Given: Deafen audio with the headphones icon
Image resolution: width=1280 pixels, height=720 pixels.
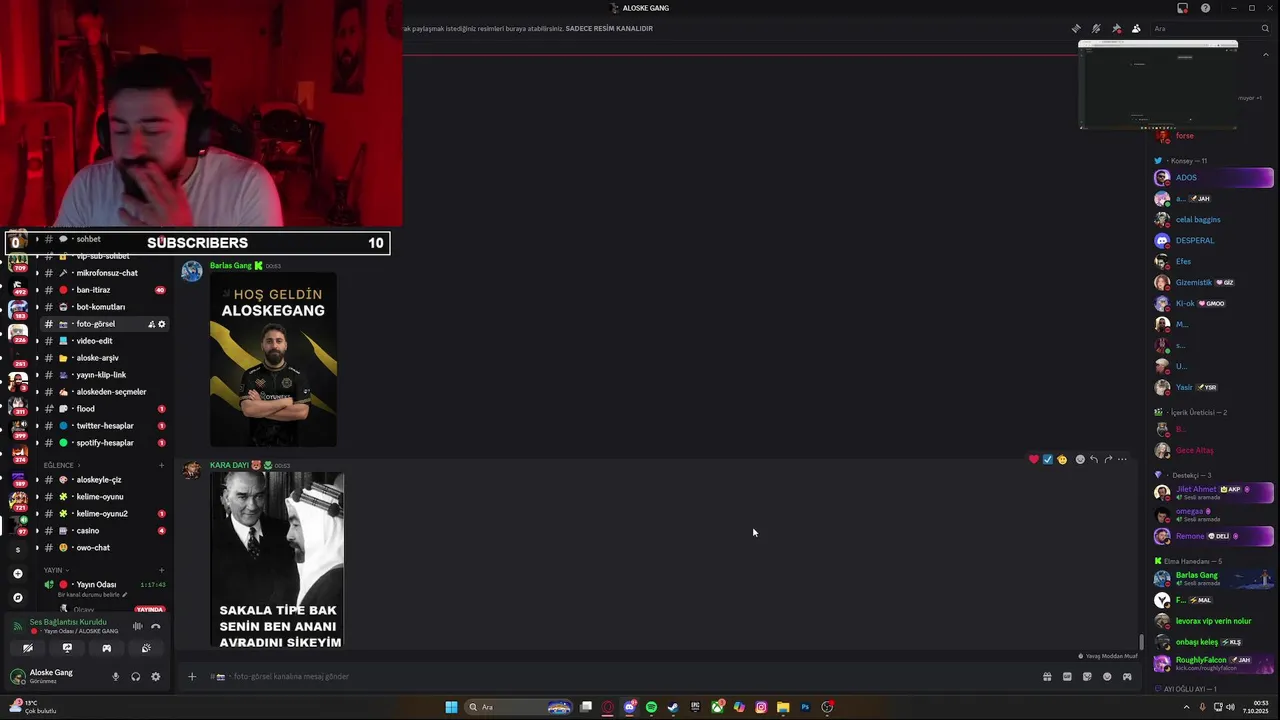Looking at the screenshot, I should click(x=135, y=677).
